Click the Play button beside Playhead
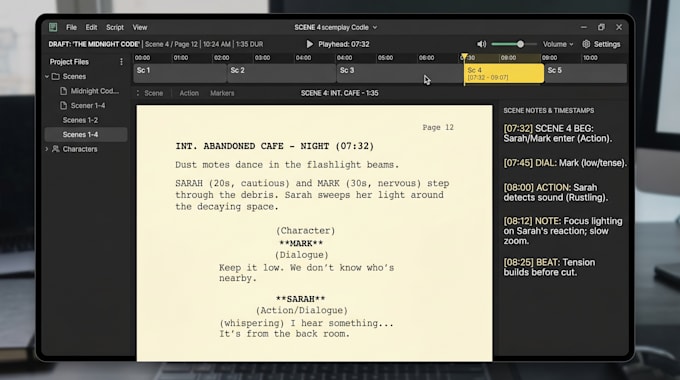680x380 pixels. click(310, 44)
